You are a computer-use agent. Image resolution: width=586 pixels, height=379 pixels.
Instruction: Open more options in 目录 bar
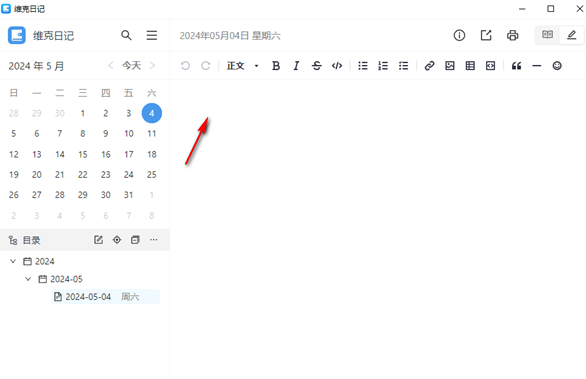click(154, 240)
